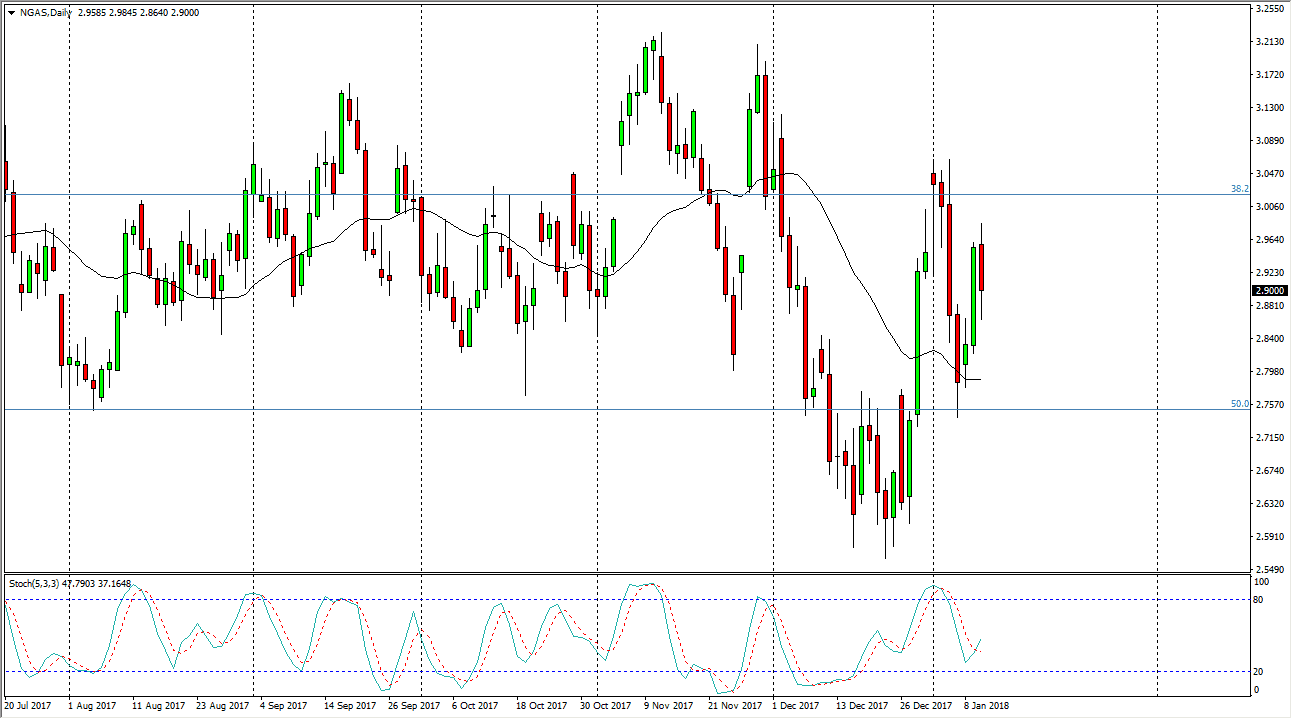Click the triangle arrow beside NGAS,Daily

10,13
